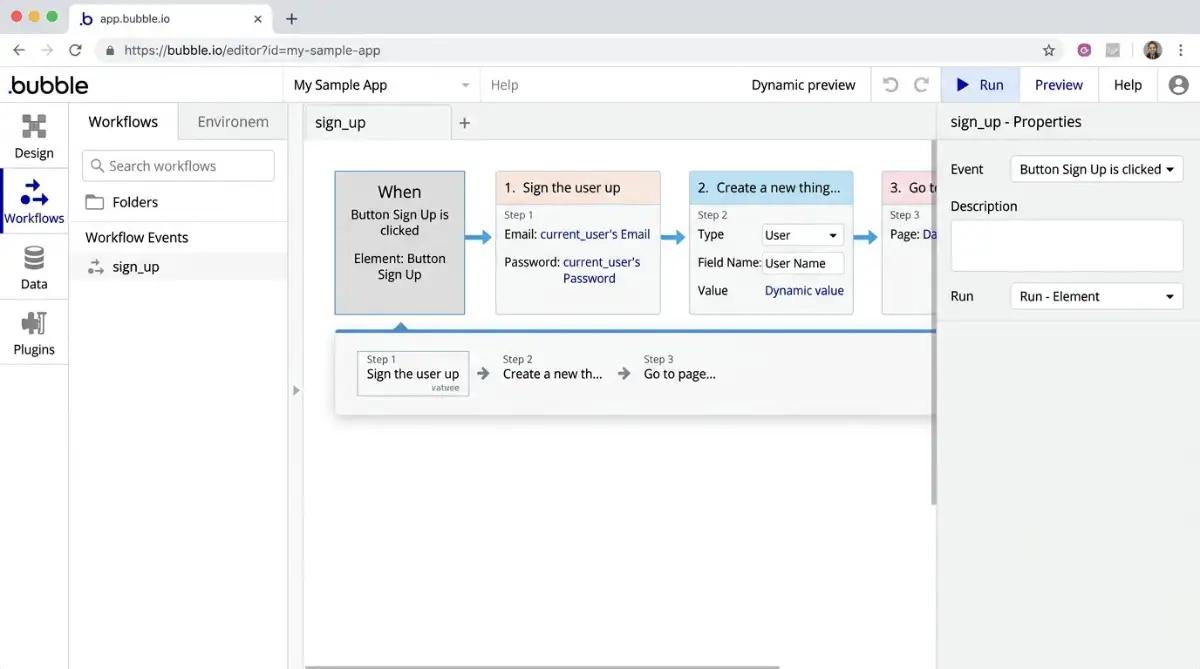Image resolution: width=1200 pixels, height=669 pixels.
Task: Bookmark the page with star icon
Action: (x=1048, y=50)
